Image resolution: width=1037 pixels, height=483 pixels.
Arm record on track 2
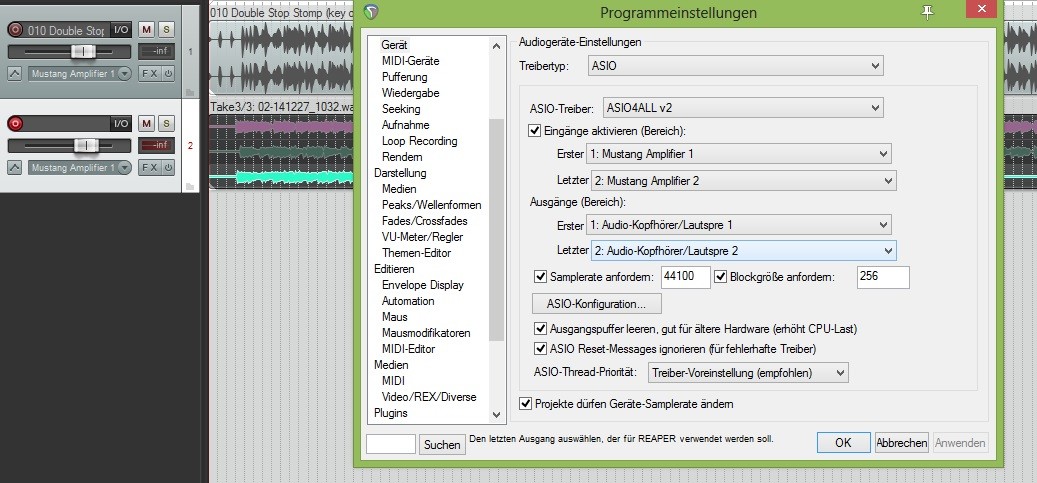click(x=15, y=124)
